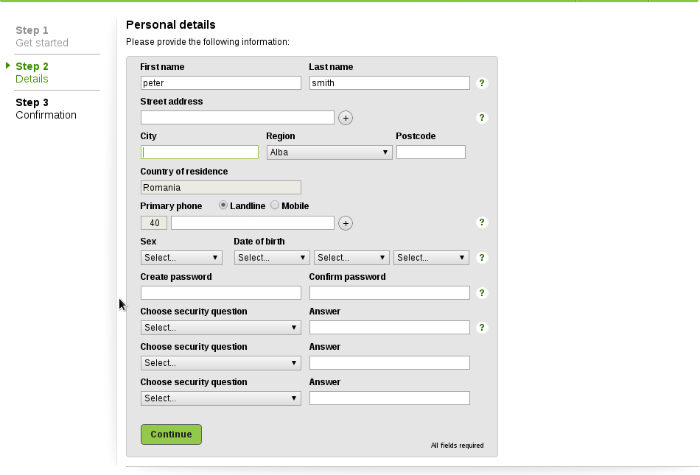700x475 pixels.
Task: Click the Postcode text field
Action: coord(430,153)
